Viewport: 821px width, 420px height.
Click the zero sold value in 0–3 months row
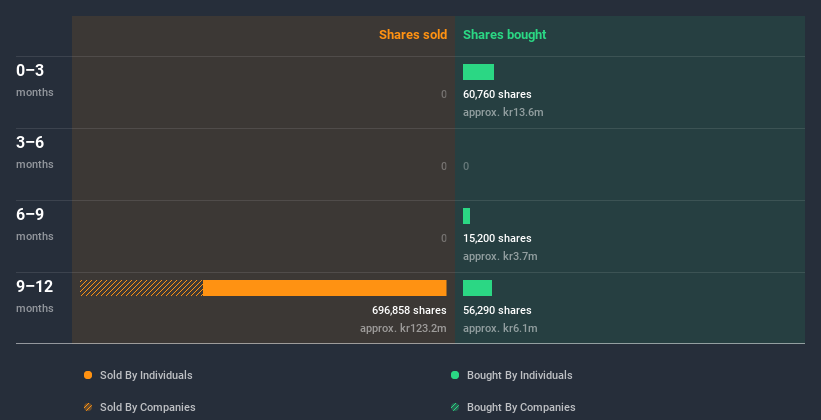pyautogui.click(x=444, y=94)
